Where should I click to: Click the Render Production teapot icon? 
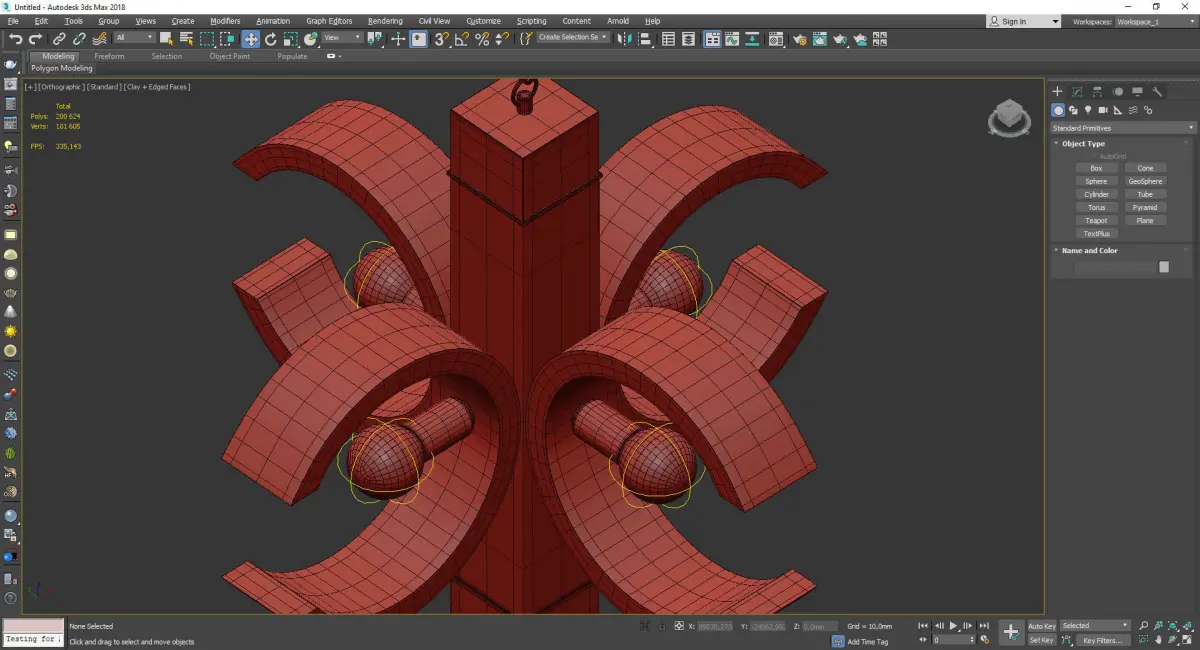839,39
